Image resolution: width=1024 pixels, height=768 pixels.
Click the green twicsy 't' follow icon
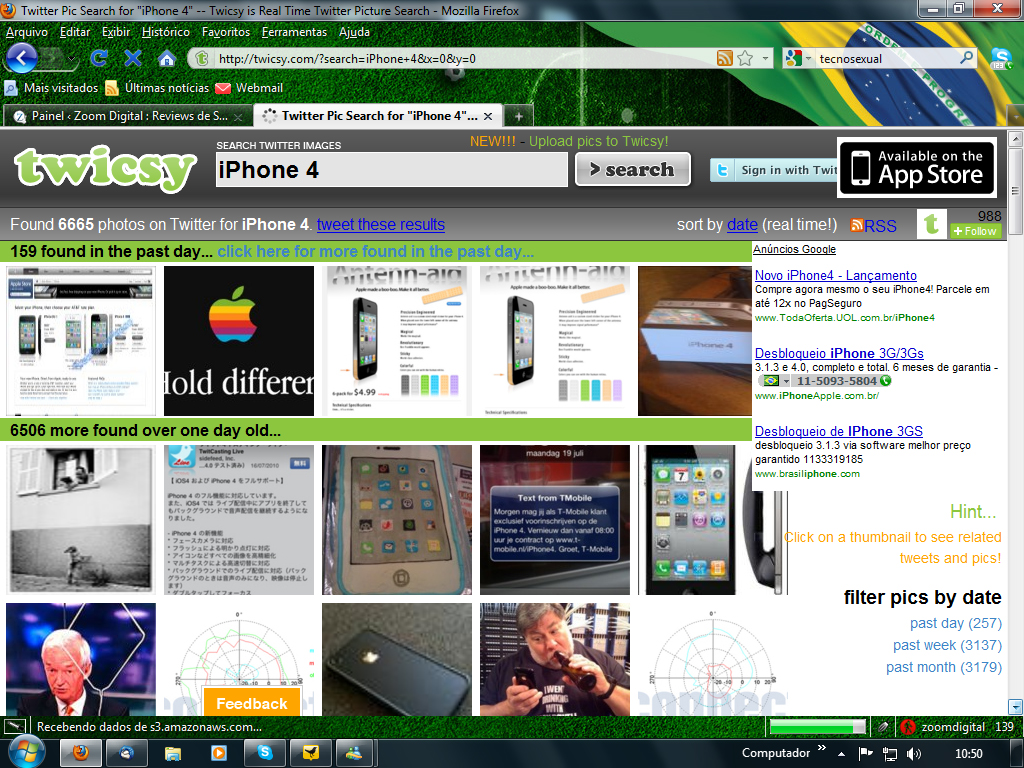click(x=932, y=224)
